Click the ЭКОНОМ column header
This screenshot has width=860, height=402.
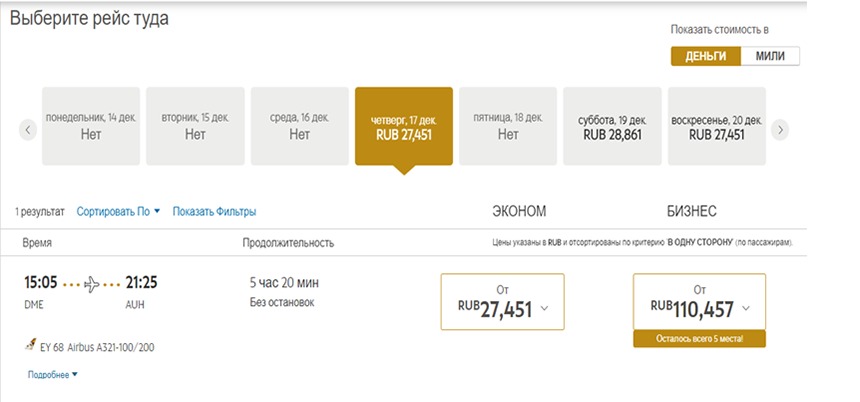click(x=519, y=211)
